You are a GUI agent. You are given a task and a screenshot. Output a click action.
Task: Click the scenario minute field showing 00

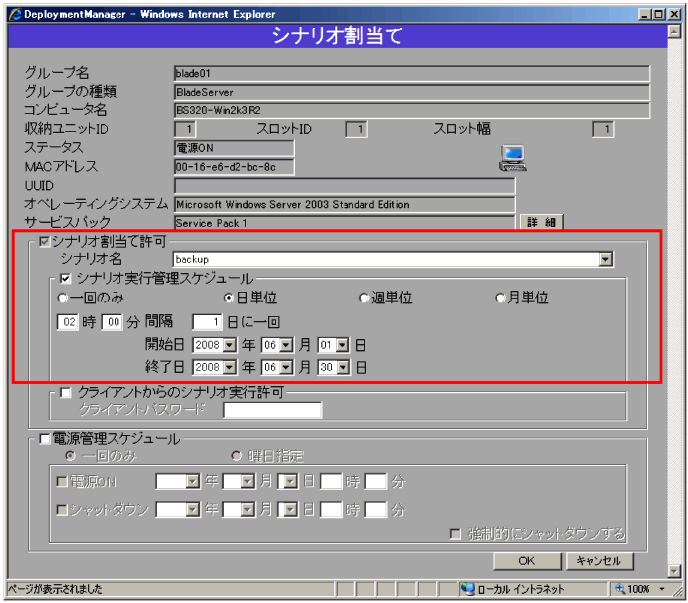point(112,322)
